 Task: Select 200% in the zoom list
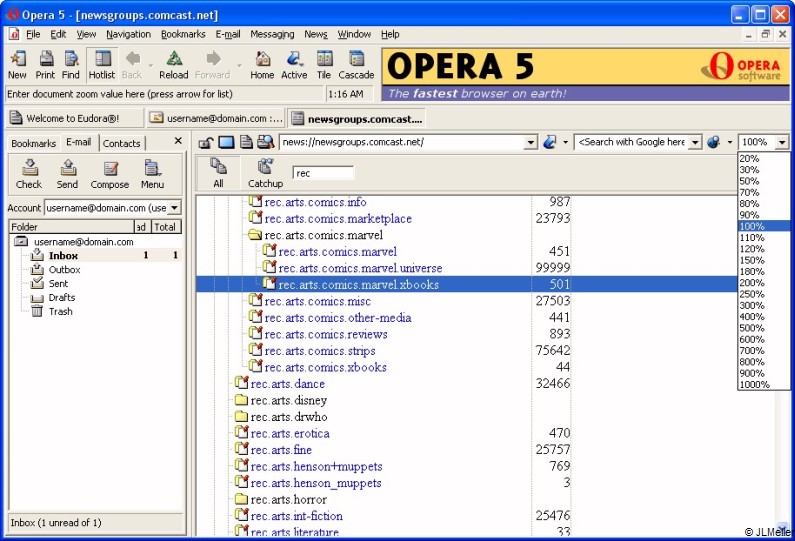(x=764, y=283)
